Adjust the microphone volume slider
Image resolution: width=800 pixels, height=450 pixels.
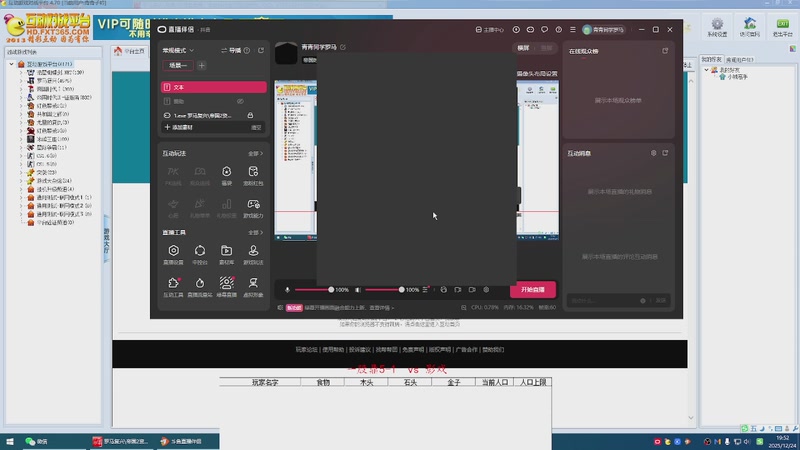314,290
